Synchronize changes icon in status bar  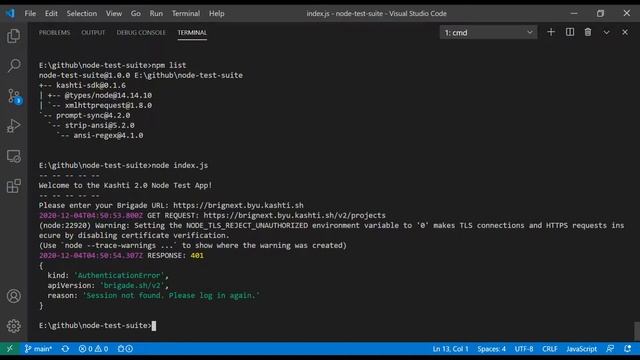[65, 349]
